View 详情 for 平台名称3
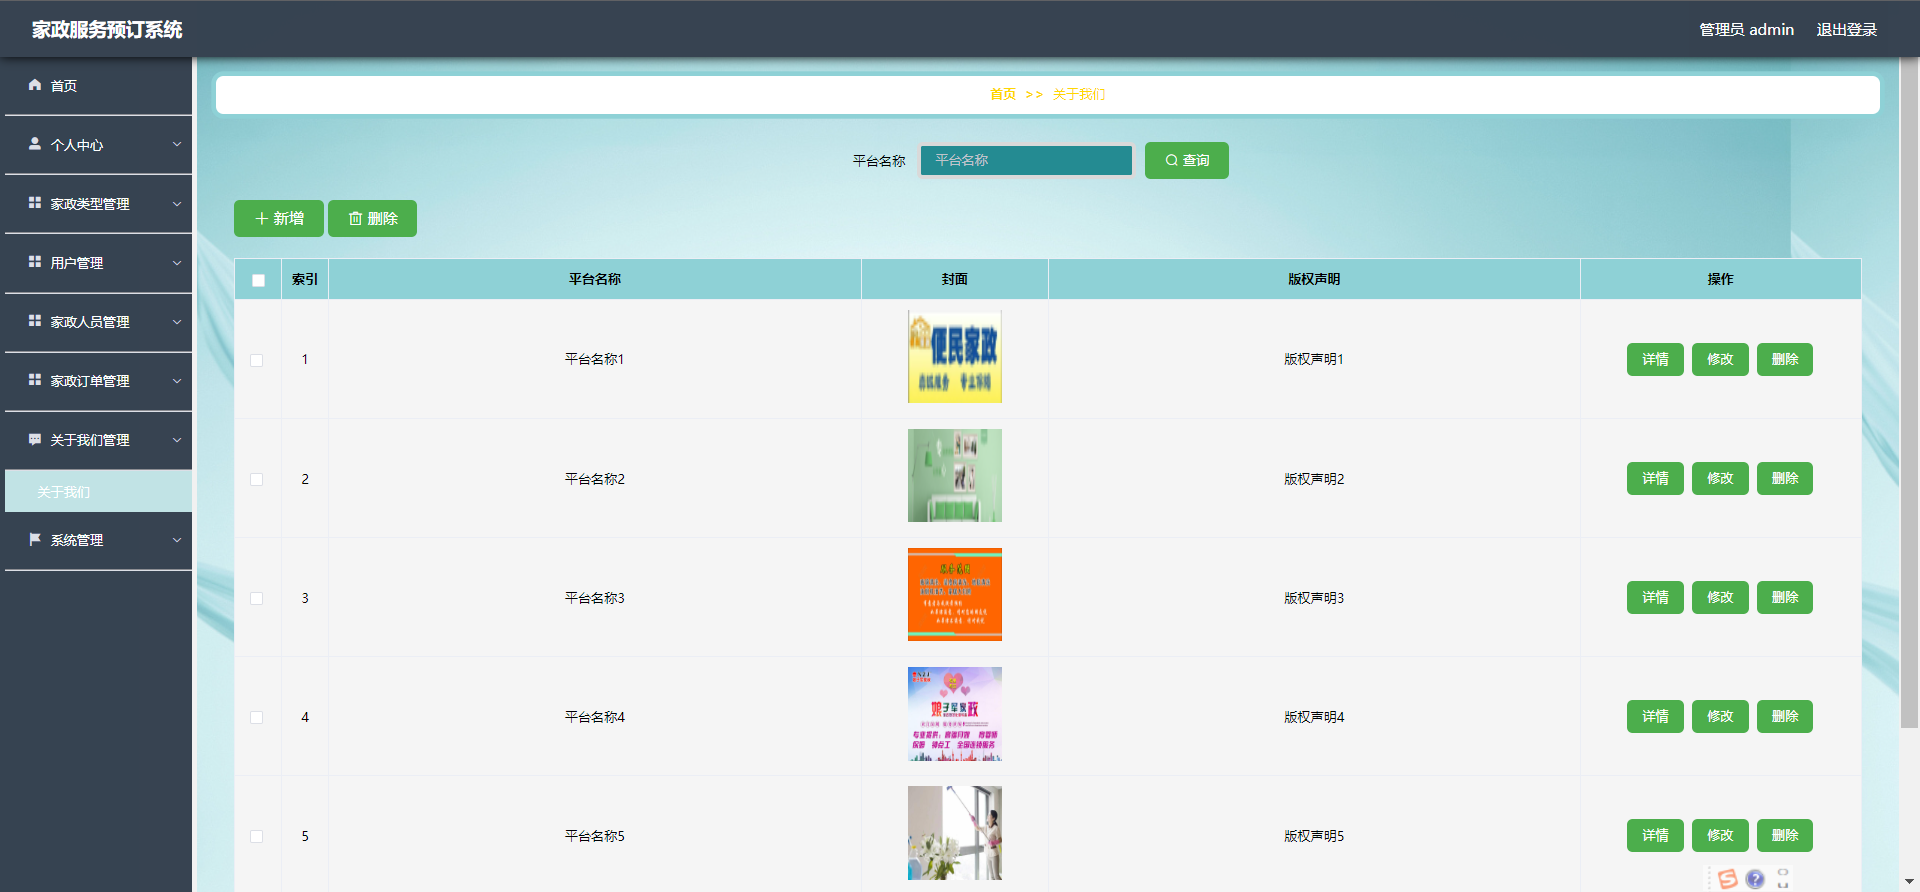Screen dimensions: 1920x892 (x=1655, y=597)
